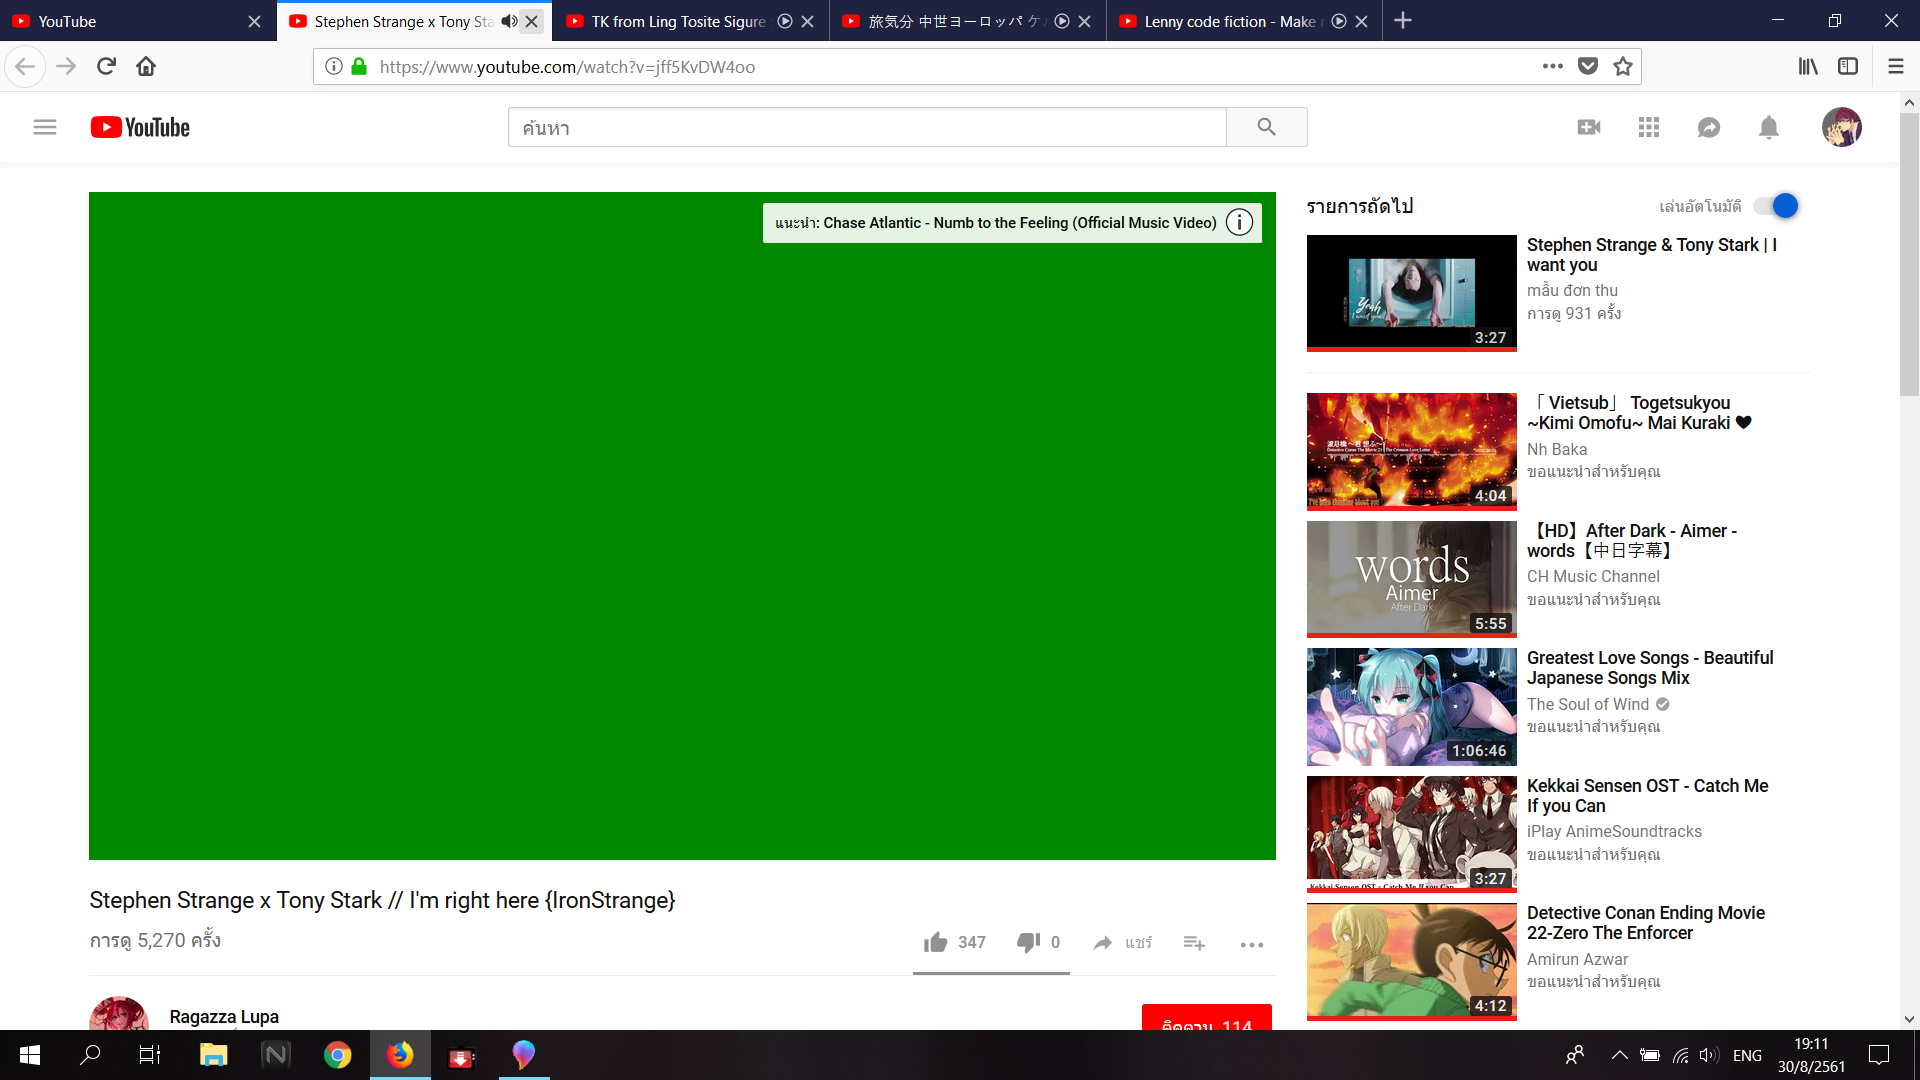Click the thumbs down dislike button

click(1028, 942)
